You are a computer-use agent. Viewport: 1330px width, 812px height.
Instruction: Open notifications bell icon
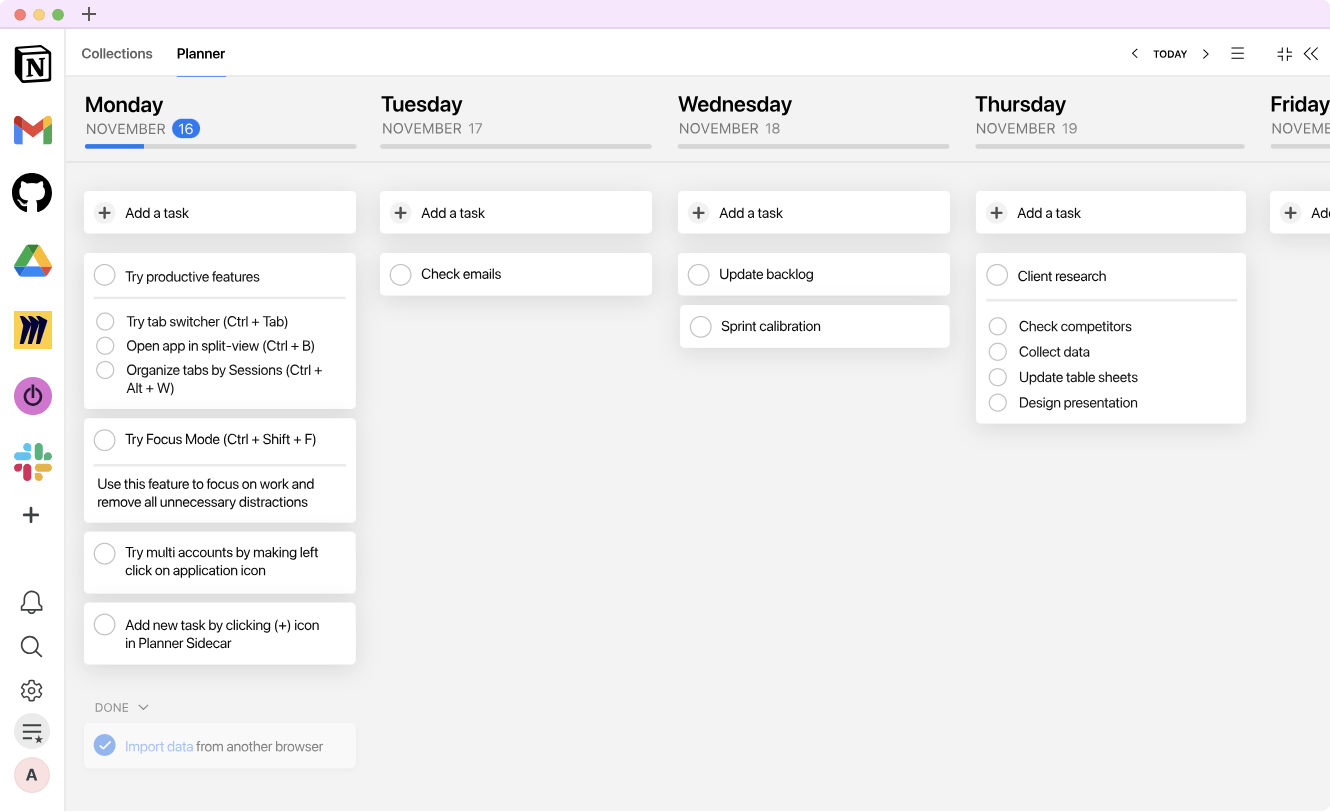(x=32, y=602)
